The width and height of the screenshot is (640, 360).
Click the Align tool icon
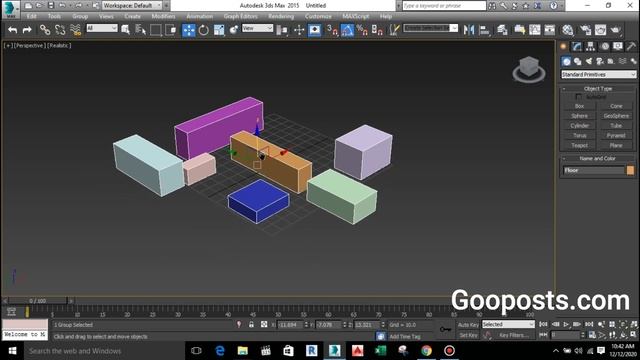484,30
